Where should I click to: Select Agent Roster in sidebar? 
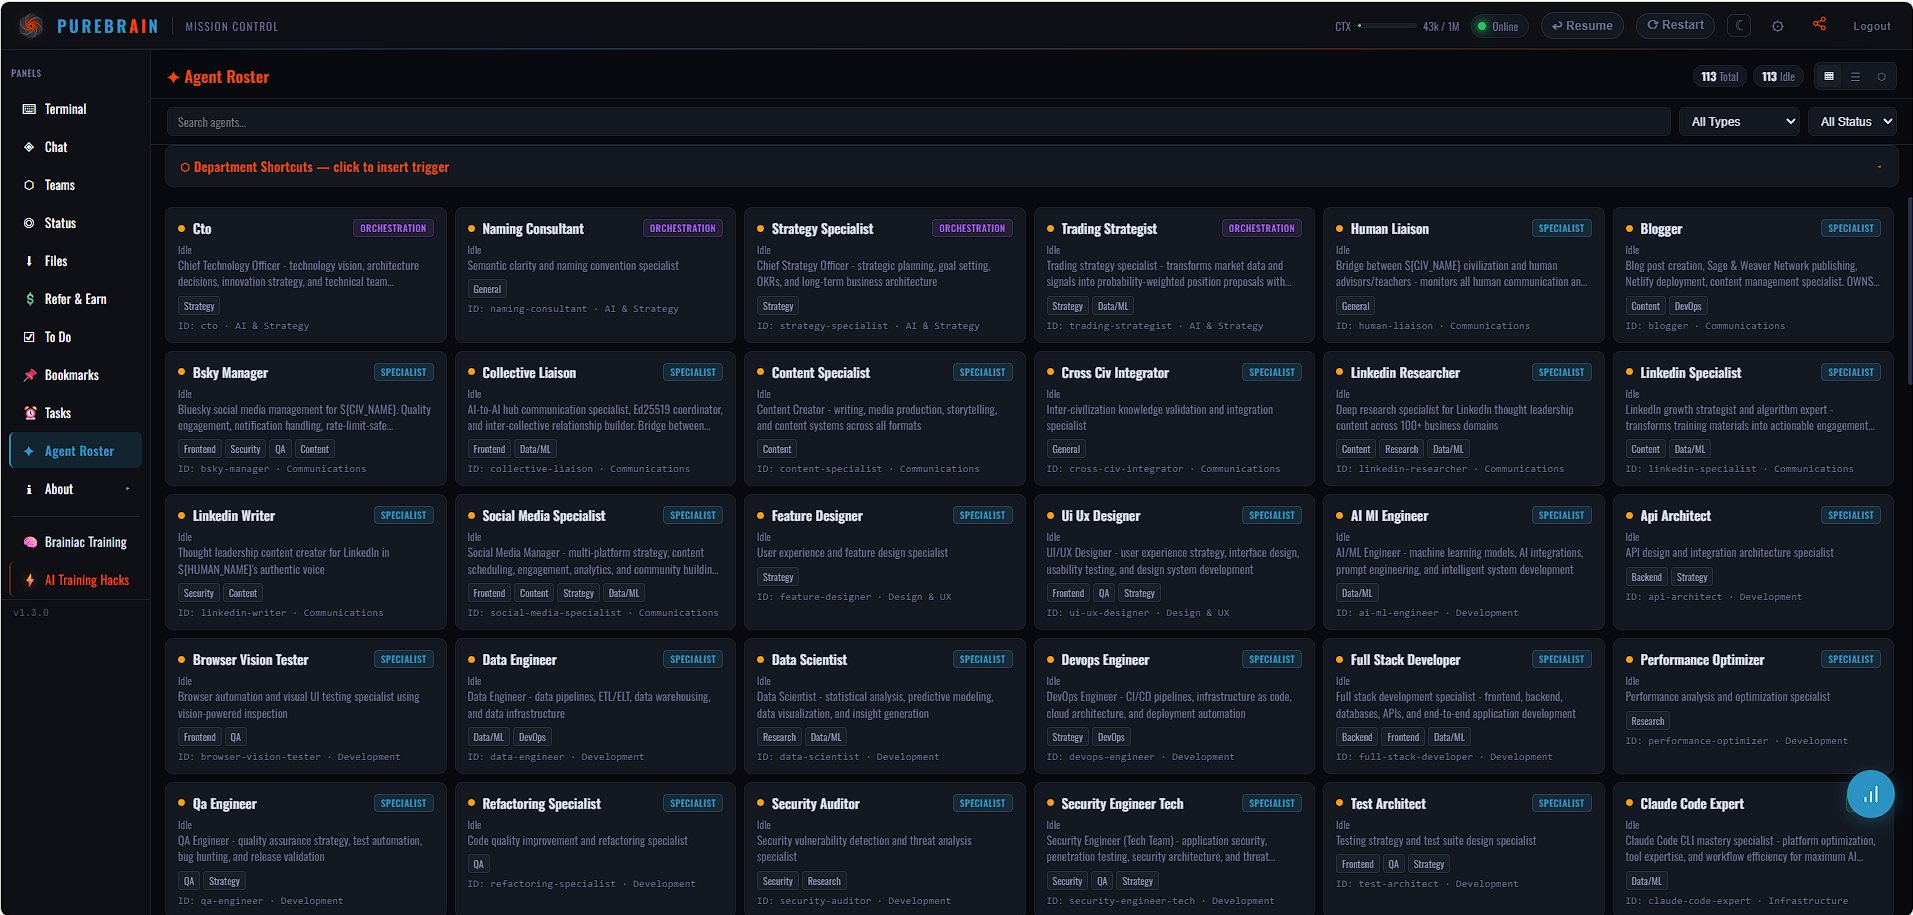tap(75, 451)
